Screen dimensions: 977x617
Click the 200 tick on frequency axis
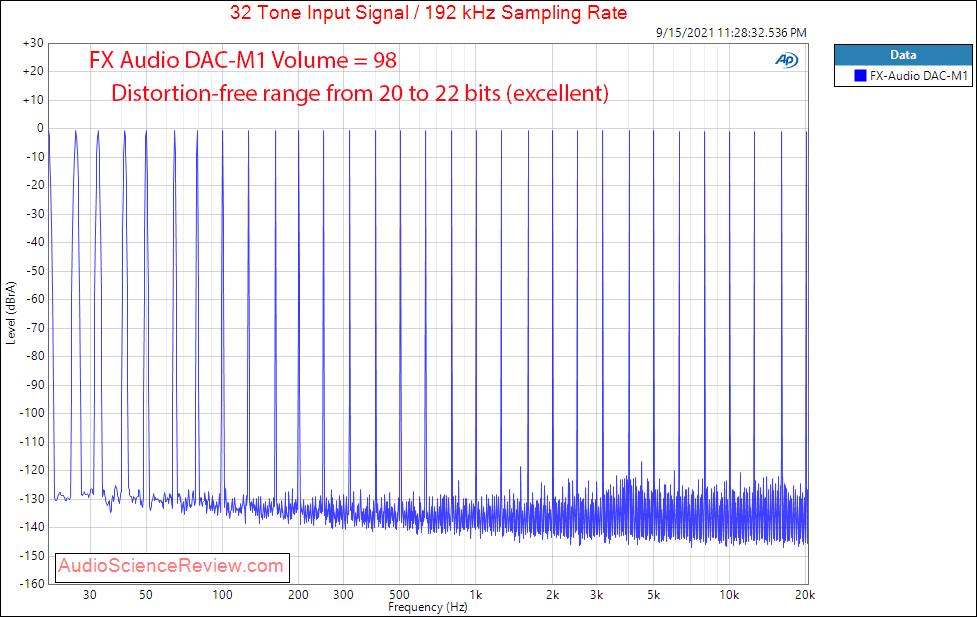[x=298, y=595]
